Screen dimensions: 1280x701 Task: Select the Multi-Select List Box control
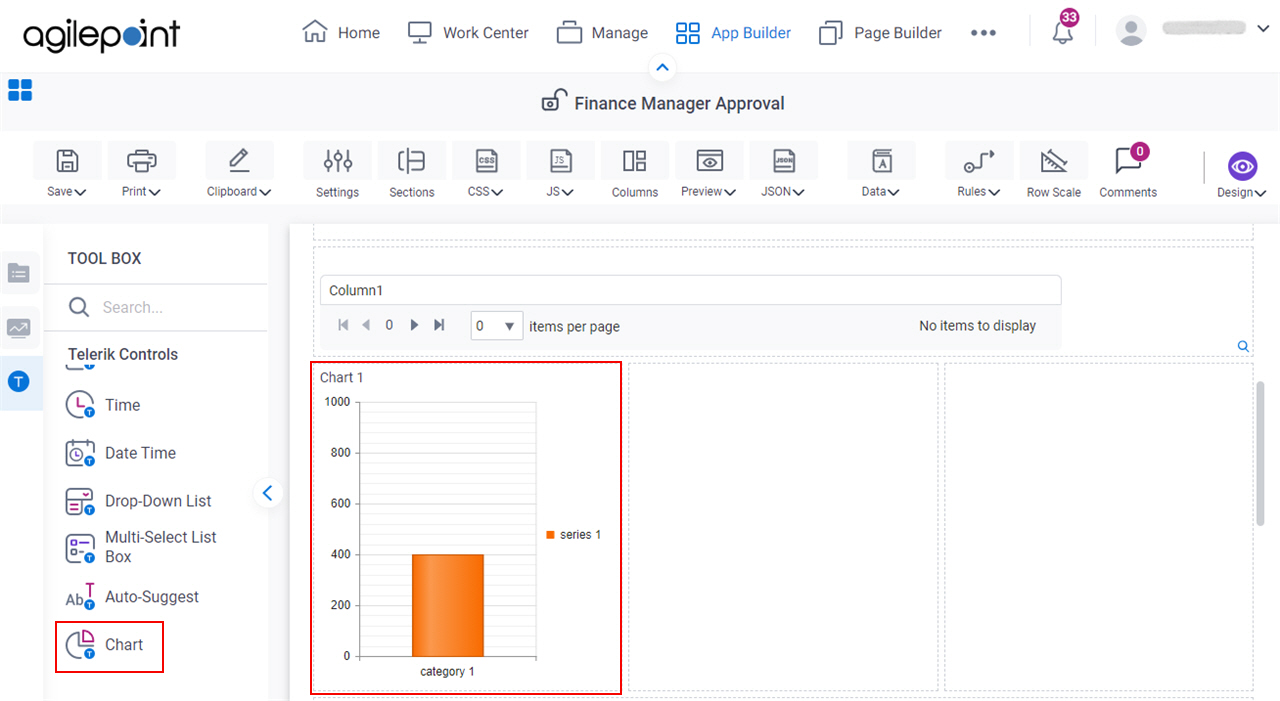click(x=141, y=547)
